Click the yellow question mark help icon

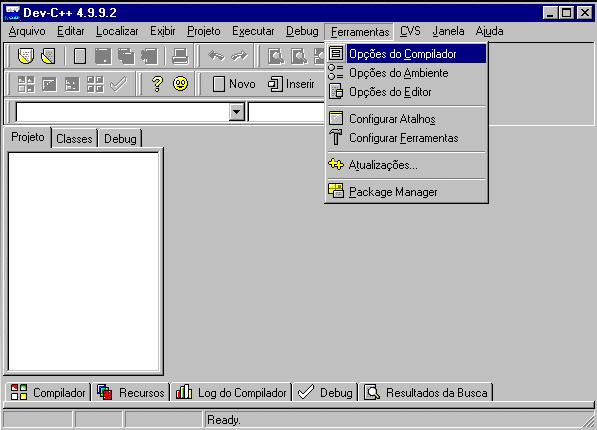[157, 84]
